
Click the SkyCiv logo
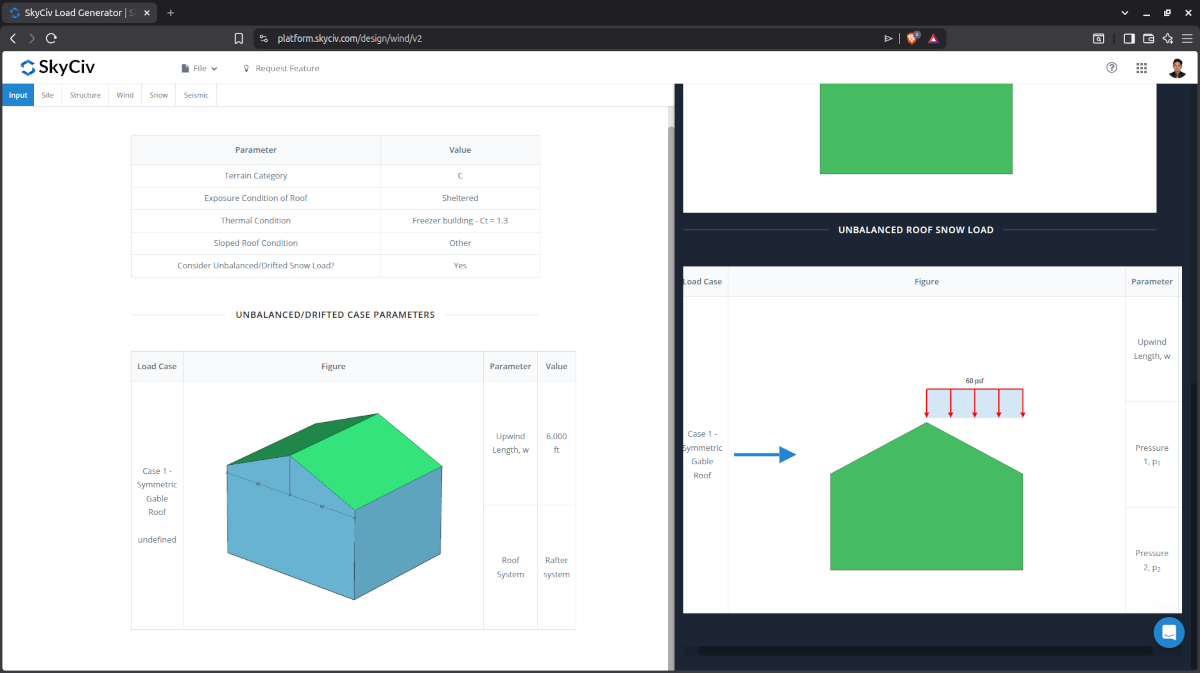pos(58,68)
